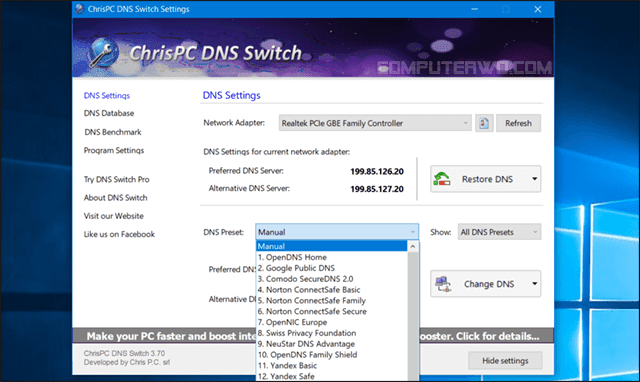Click Like us on Facebook link
The image size is (640, 382).
(119, 234)
